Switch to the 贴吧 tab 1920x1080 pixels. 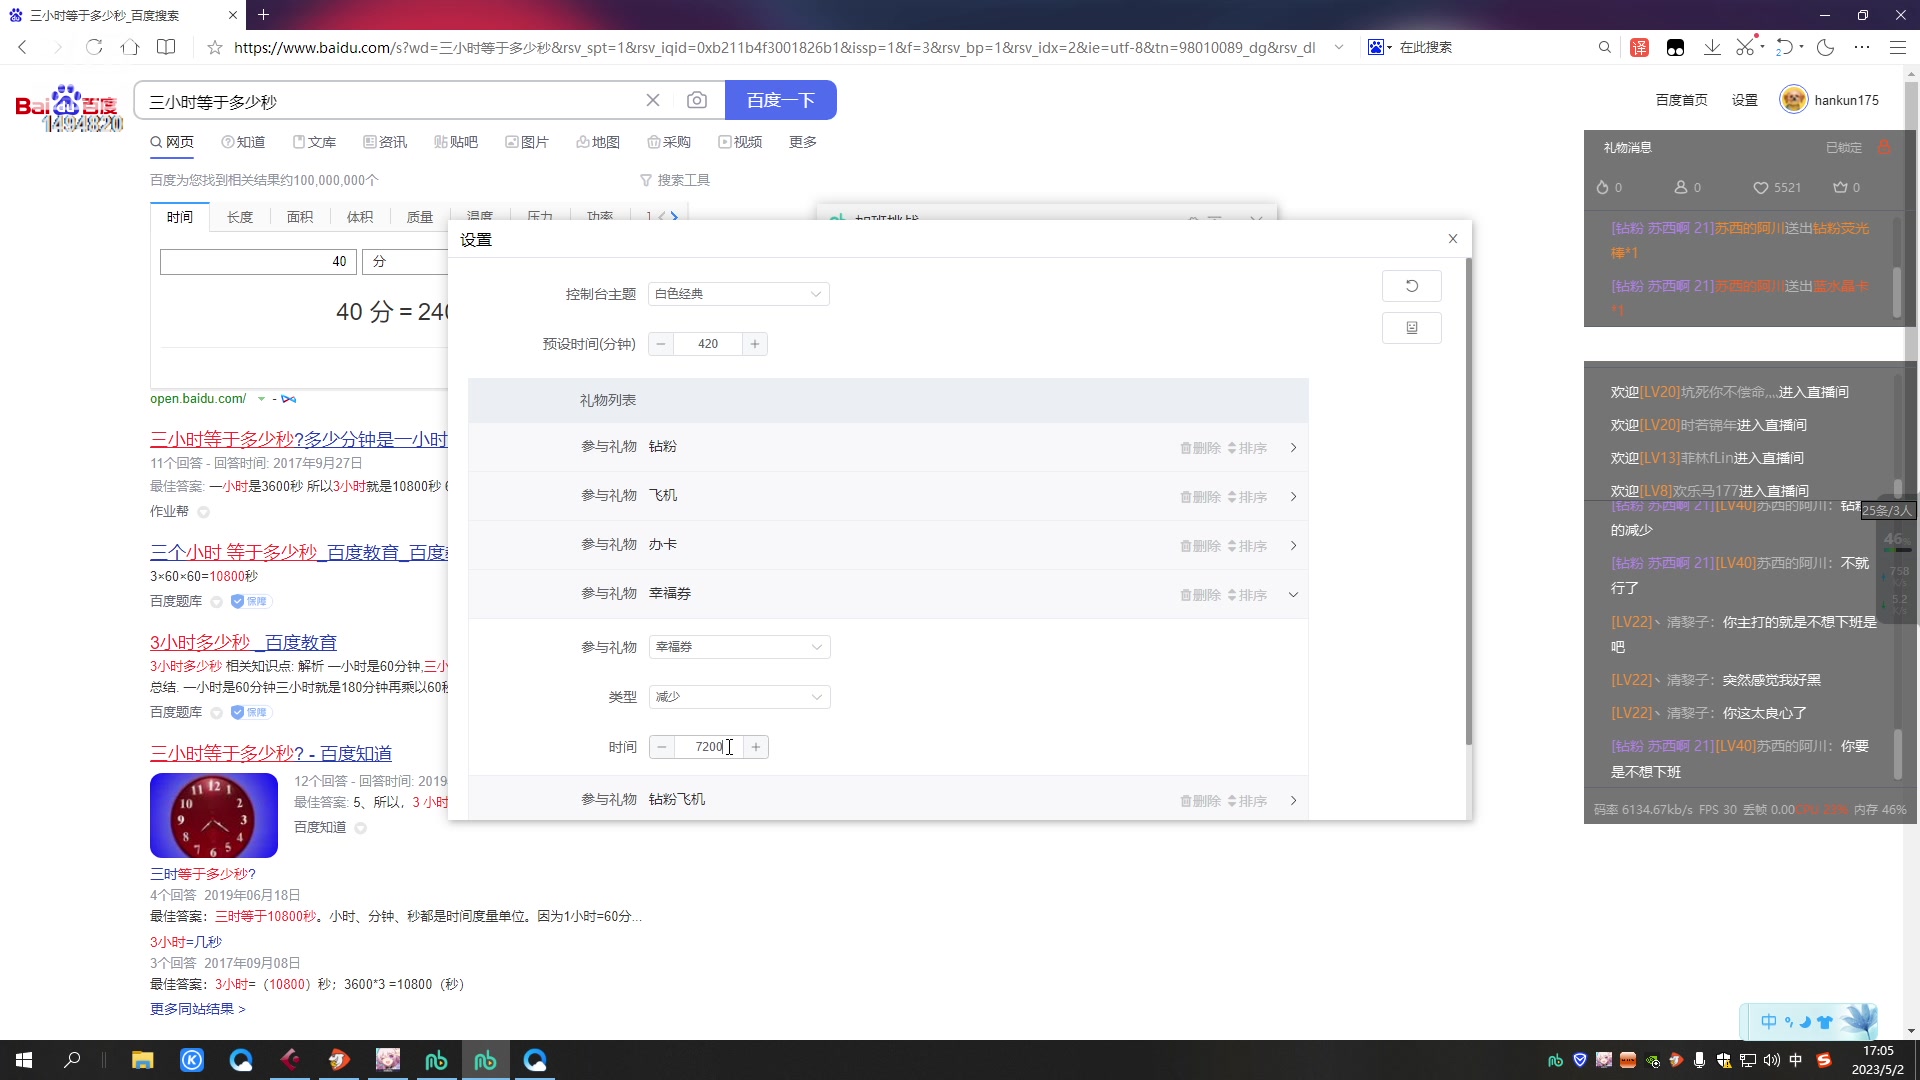456,142
